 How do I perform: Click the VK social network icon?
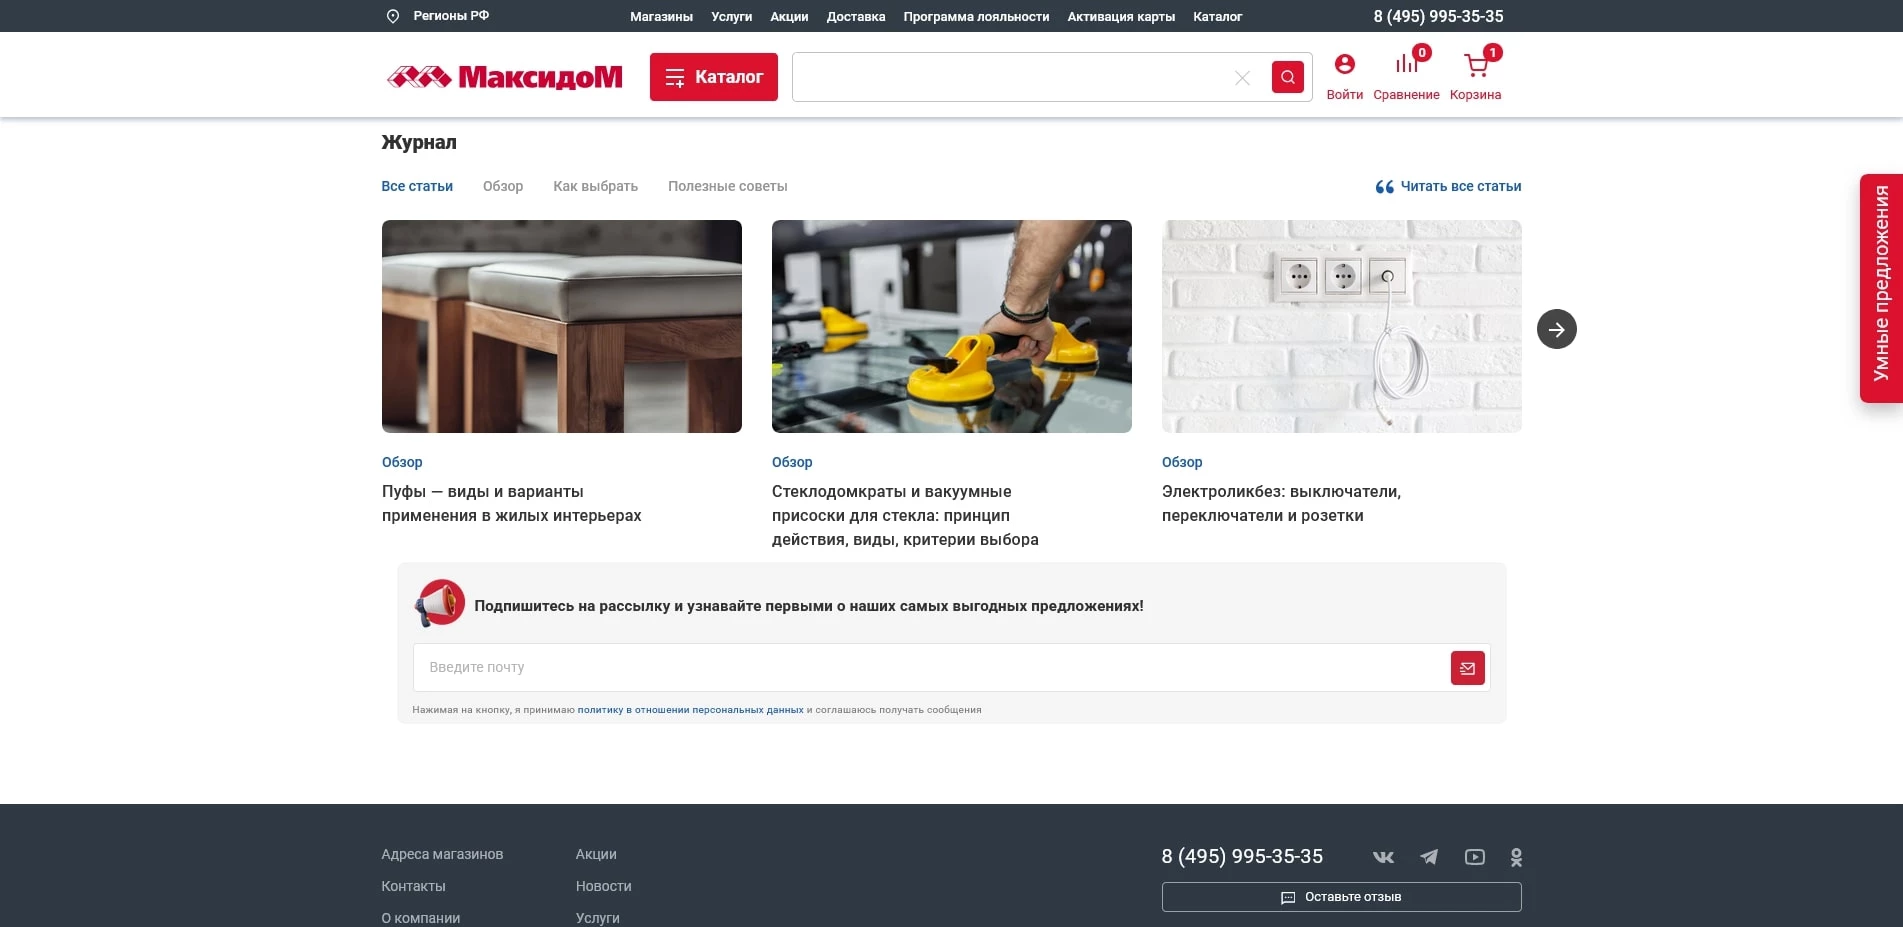(x=1383, y=857)
